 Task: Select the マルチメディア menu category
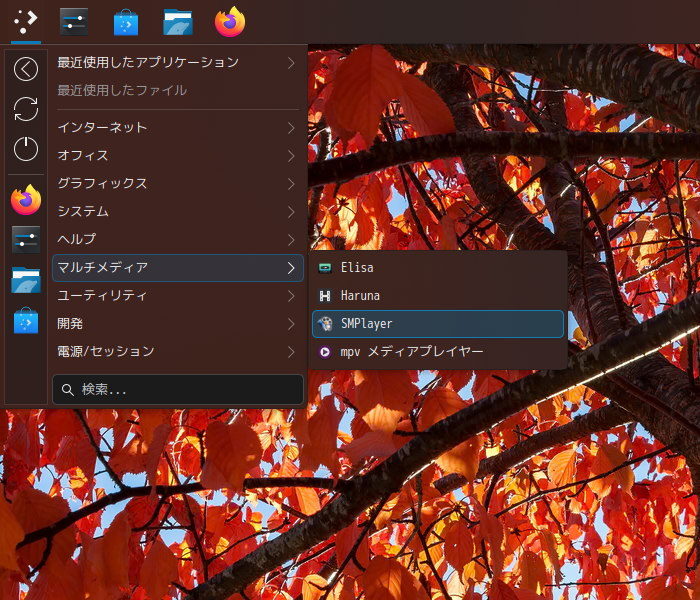click(x=178, y=268)
